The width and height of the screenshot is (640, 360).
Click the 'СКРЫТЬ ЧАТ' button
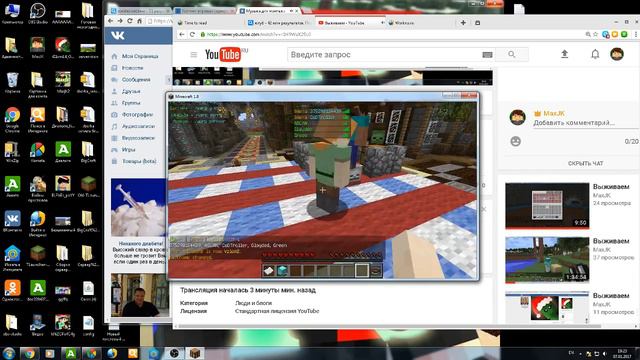[585, 163]
